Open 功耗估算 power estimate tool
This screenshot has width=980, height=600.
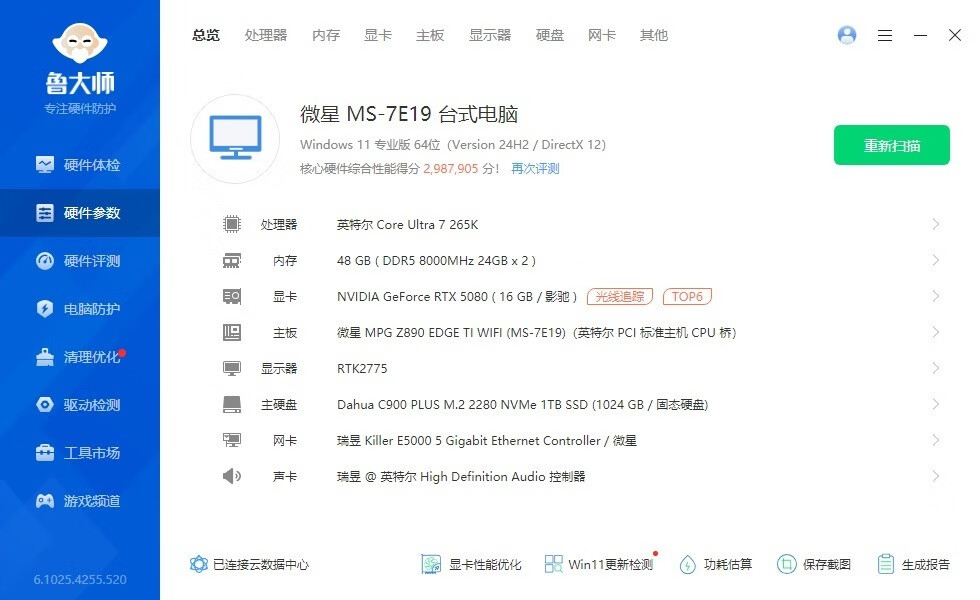click(716, 564)
